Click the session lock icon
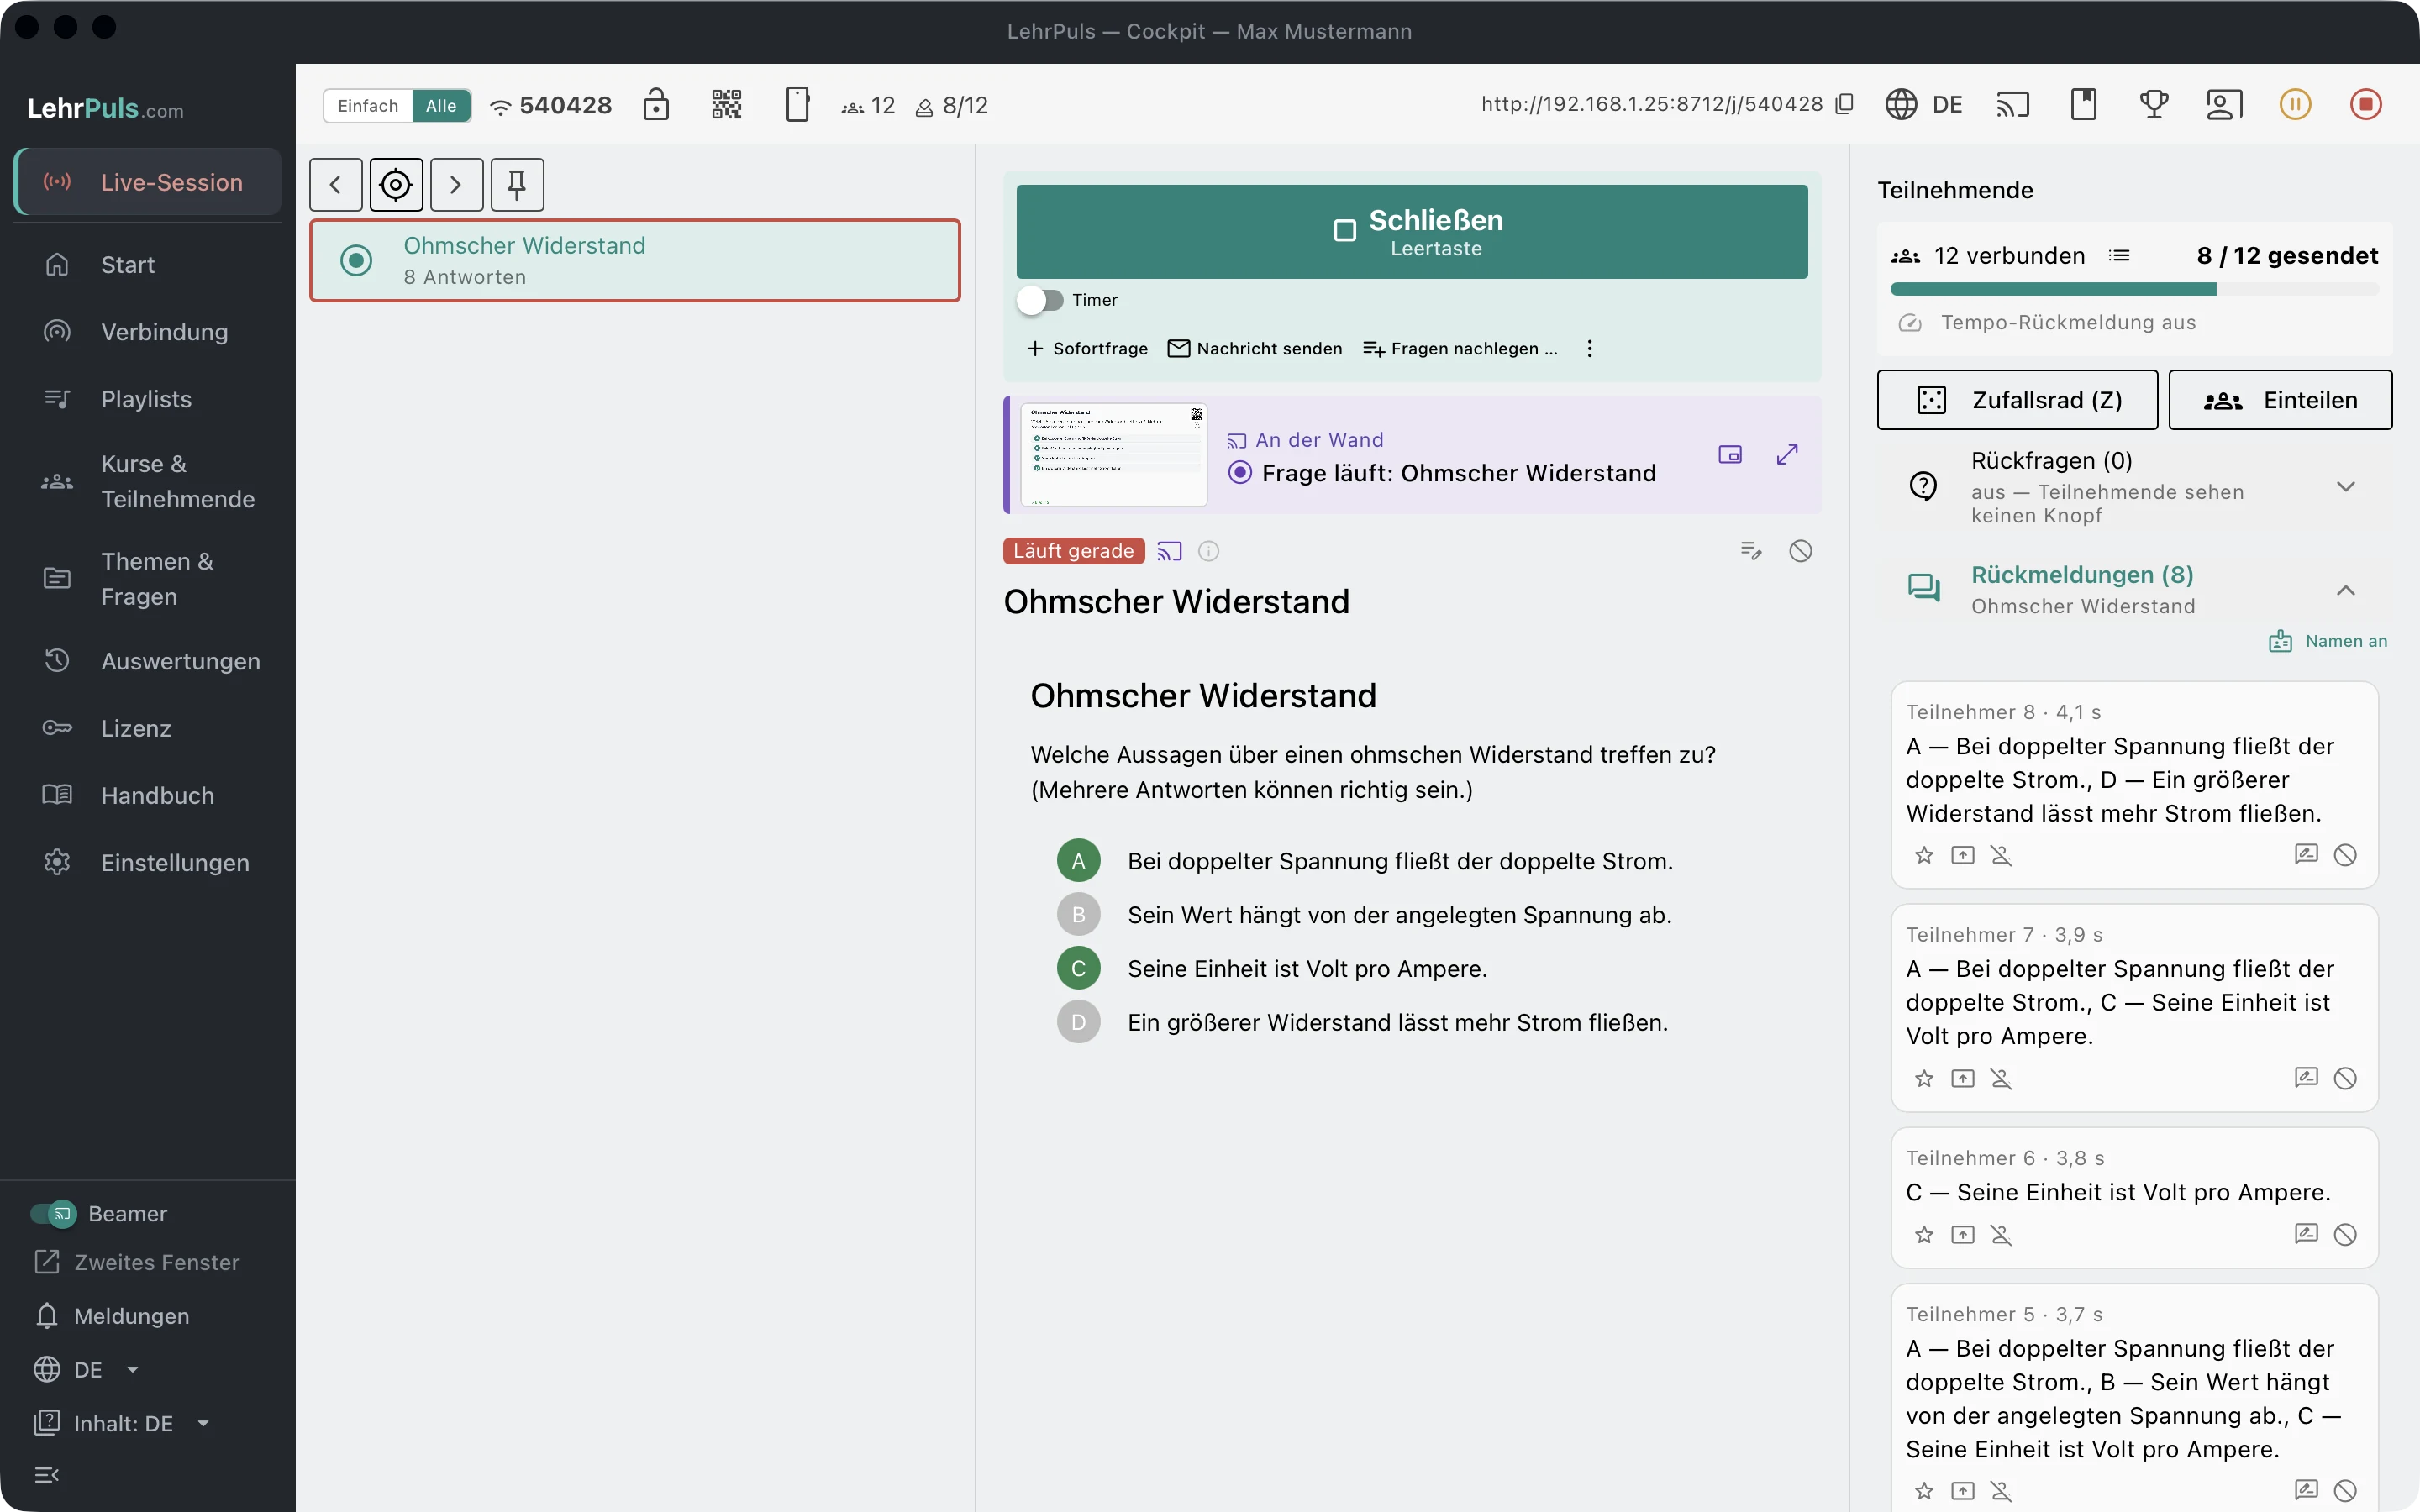 click(656, 104)
